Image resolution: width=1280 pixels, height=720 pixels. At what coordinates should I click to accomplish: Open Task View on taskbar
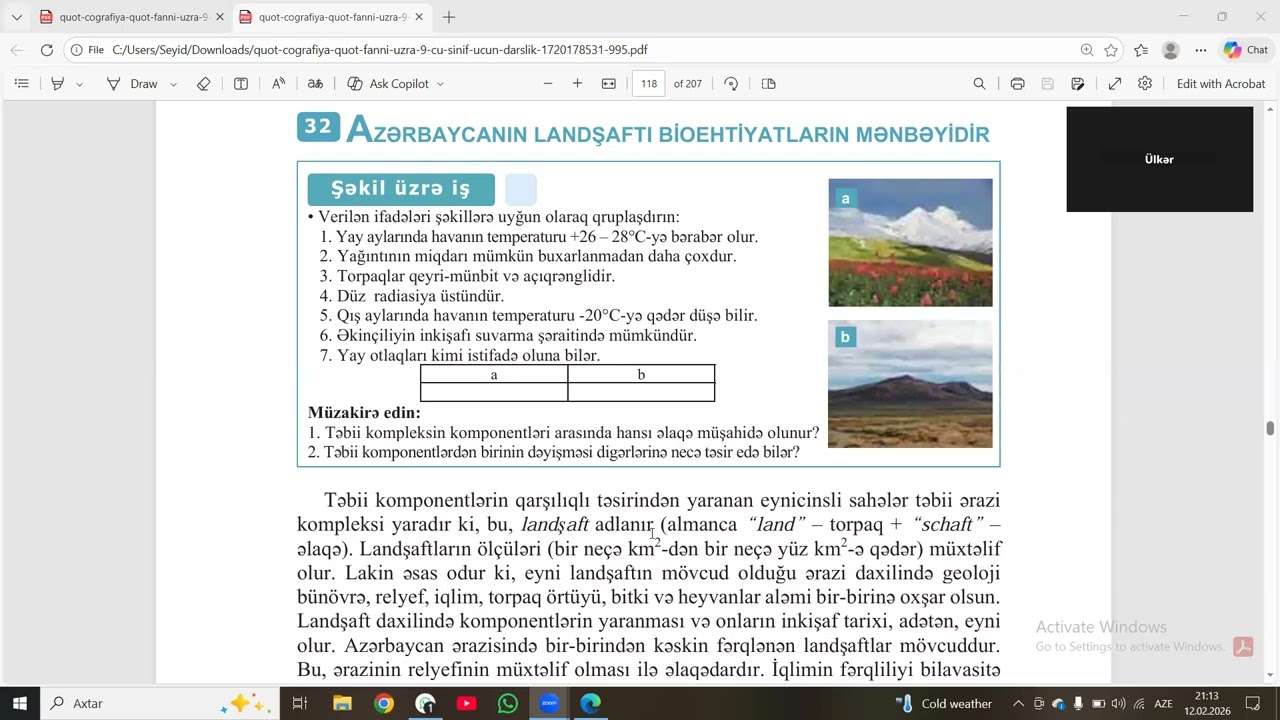tap(299, 703)
